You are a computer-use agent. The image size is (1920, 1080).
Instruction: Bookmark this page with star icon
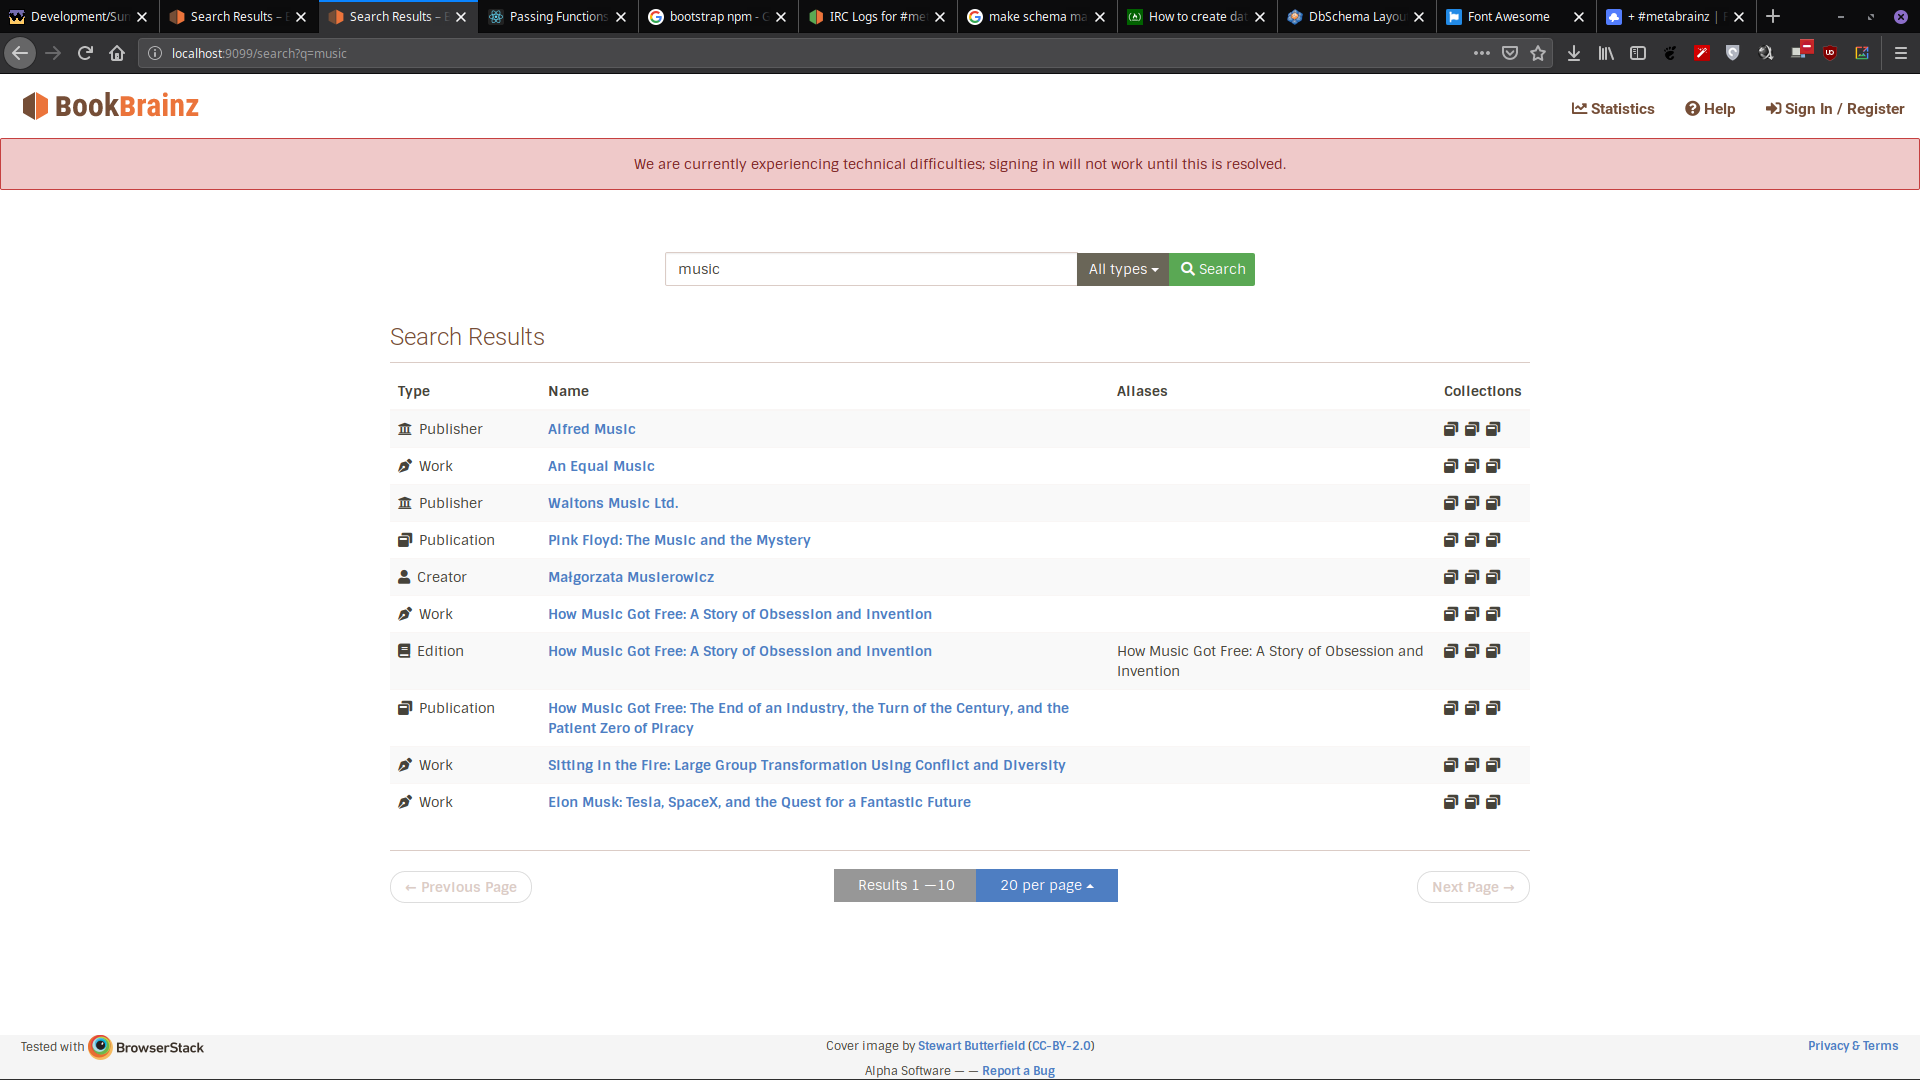coord(1538,53)
